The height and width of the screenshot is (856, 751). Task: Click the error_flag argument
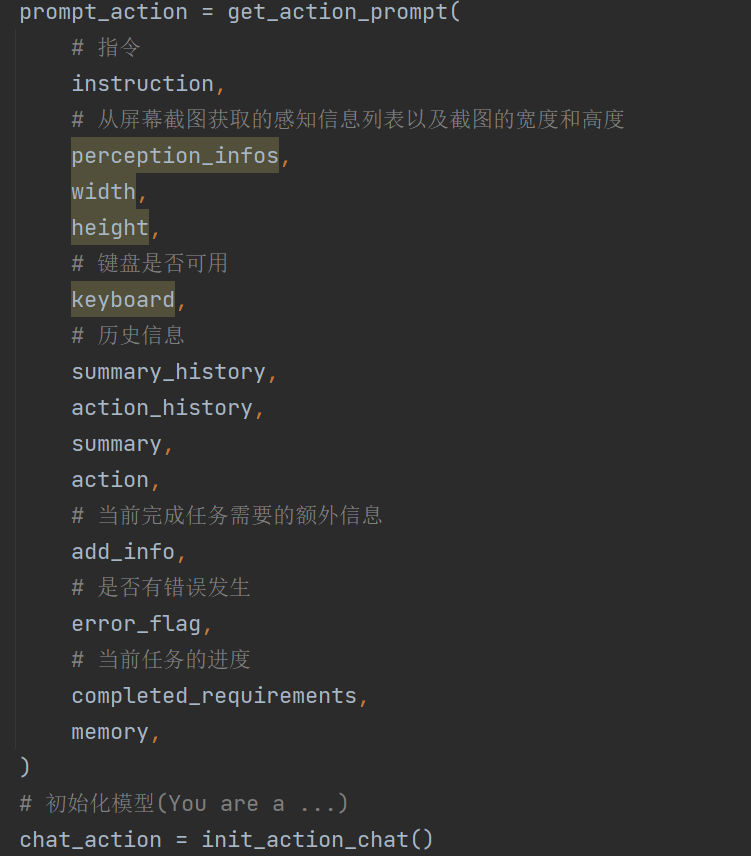click(x=136, y=624)
